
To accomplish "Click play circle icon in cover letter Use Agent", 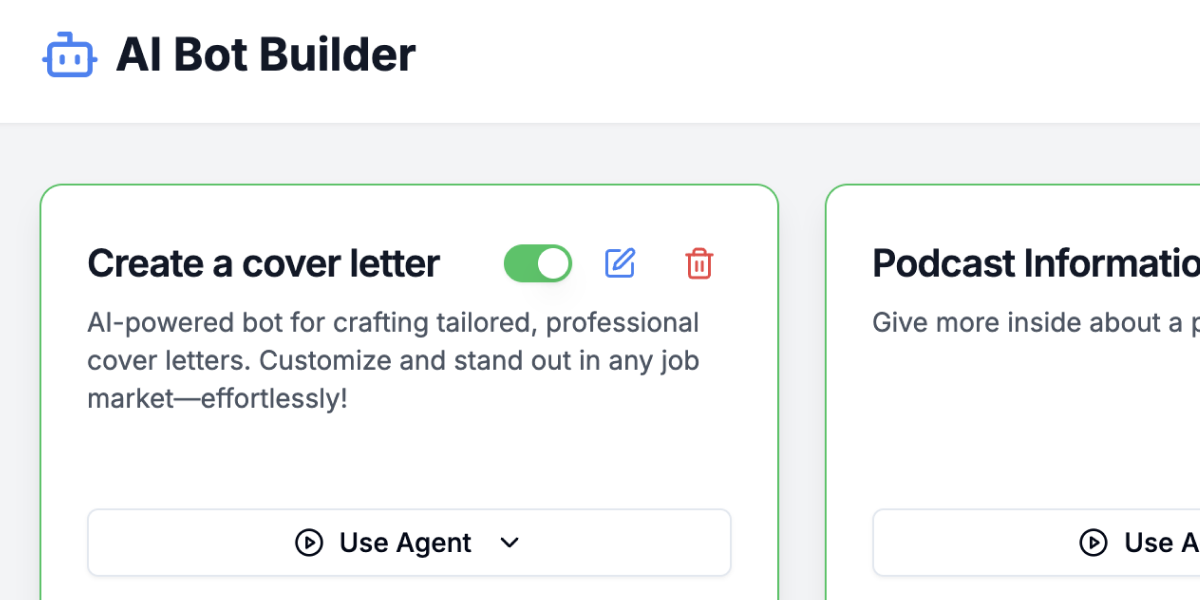I will point(309,543).
